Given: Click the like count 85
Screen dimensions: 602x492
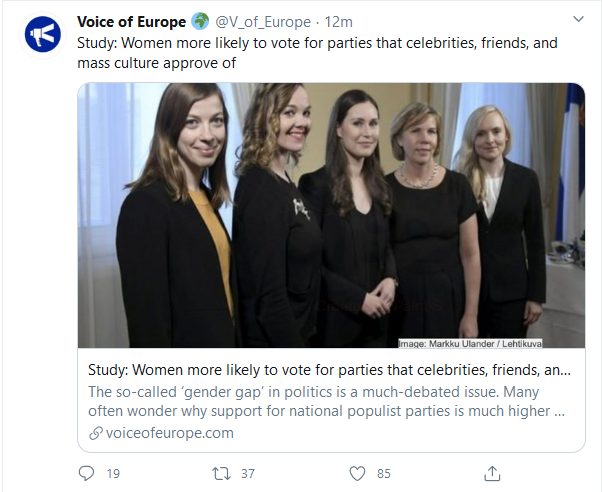Looking at the screenshot, I should 384,473.
